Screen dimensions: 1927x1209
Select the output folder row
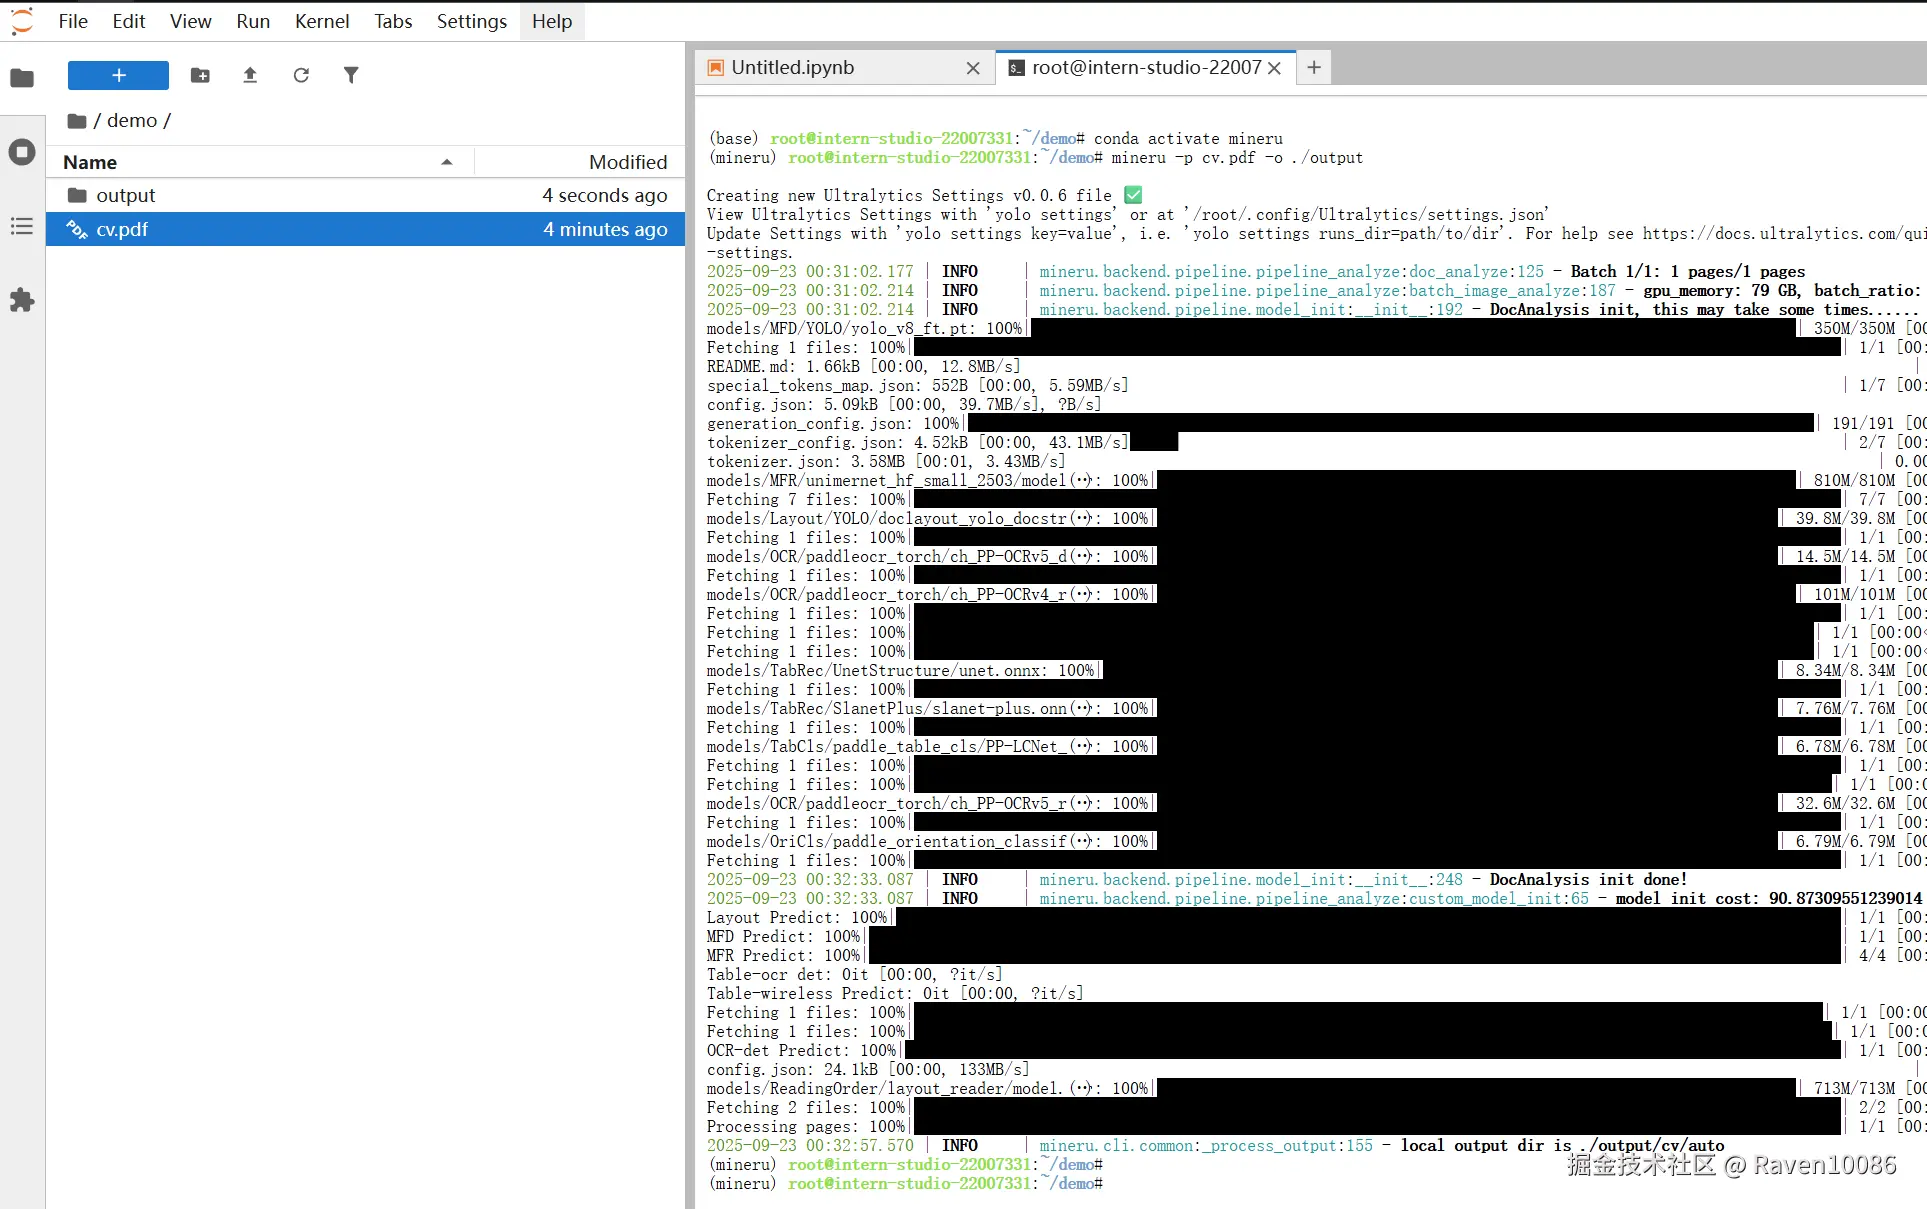[x=366, y=195]
